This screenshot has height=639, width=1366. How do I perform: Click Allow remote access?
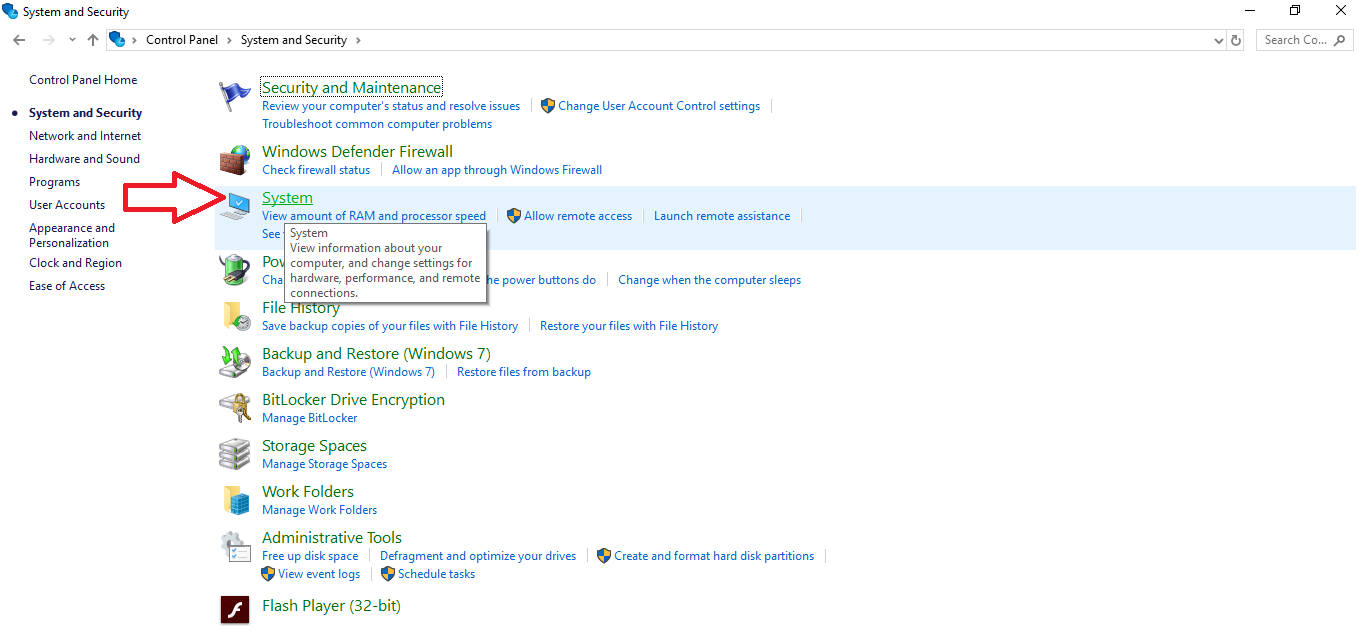pyautogui.click(x=578, y=216)
